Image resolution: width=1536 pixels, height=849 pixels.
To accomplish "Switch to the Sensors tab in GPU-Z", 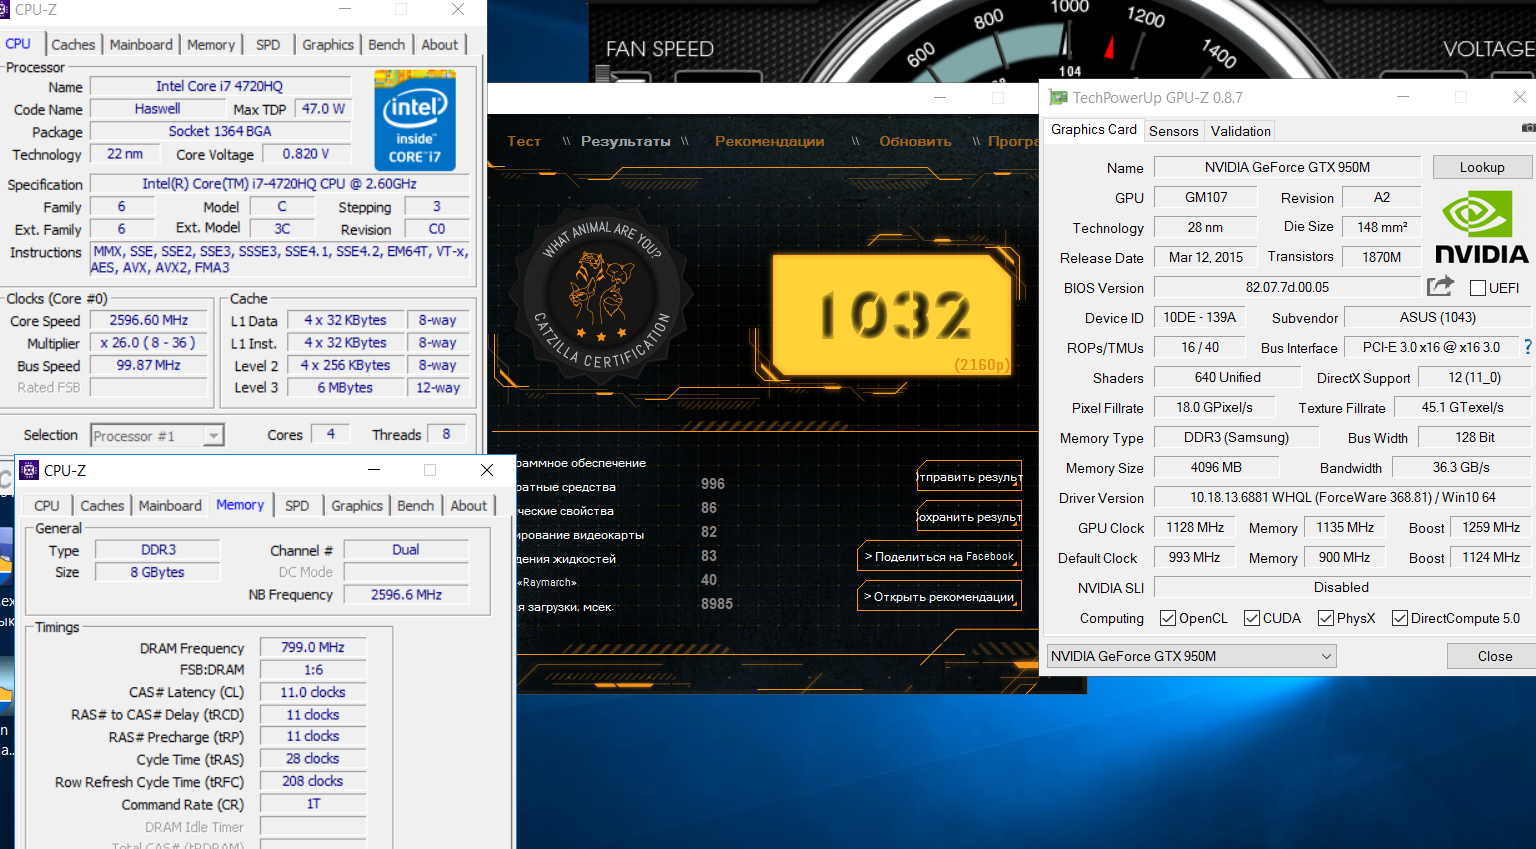I will click(1173, 131).
